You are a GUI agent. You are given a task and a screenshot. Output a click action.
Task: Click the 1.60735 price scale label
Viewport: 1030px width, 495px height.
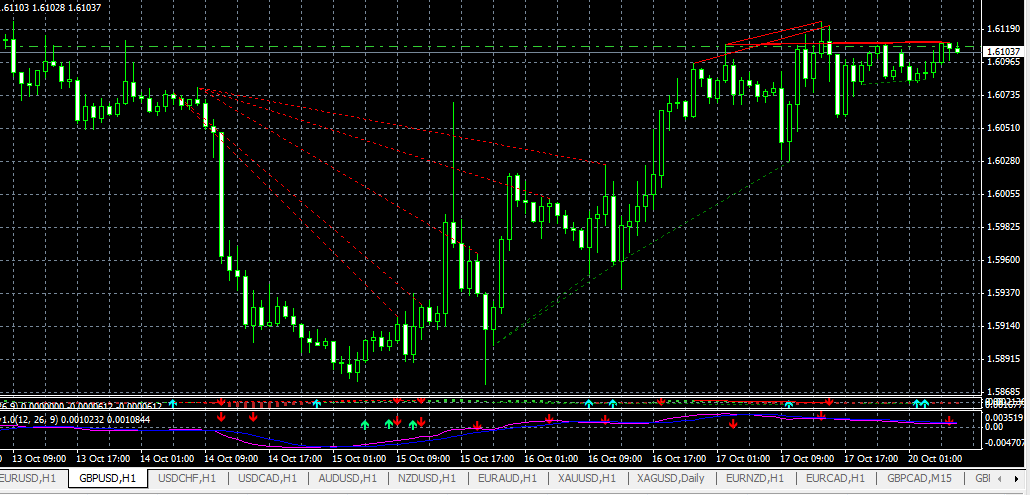click(1003, 95)
